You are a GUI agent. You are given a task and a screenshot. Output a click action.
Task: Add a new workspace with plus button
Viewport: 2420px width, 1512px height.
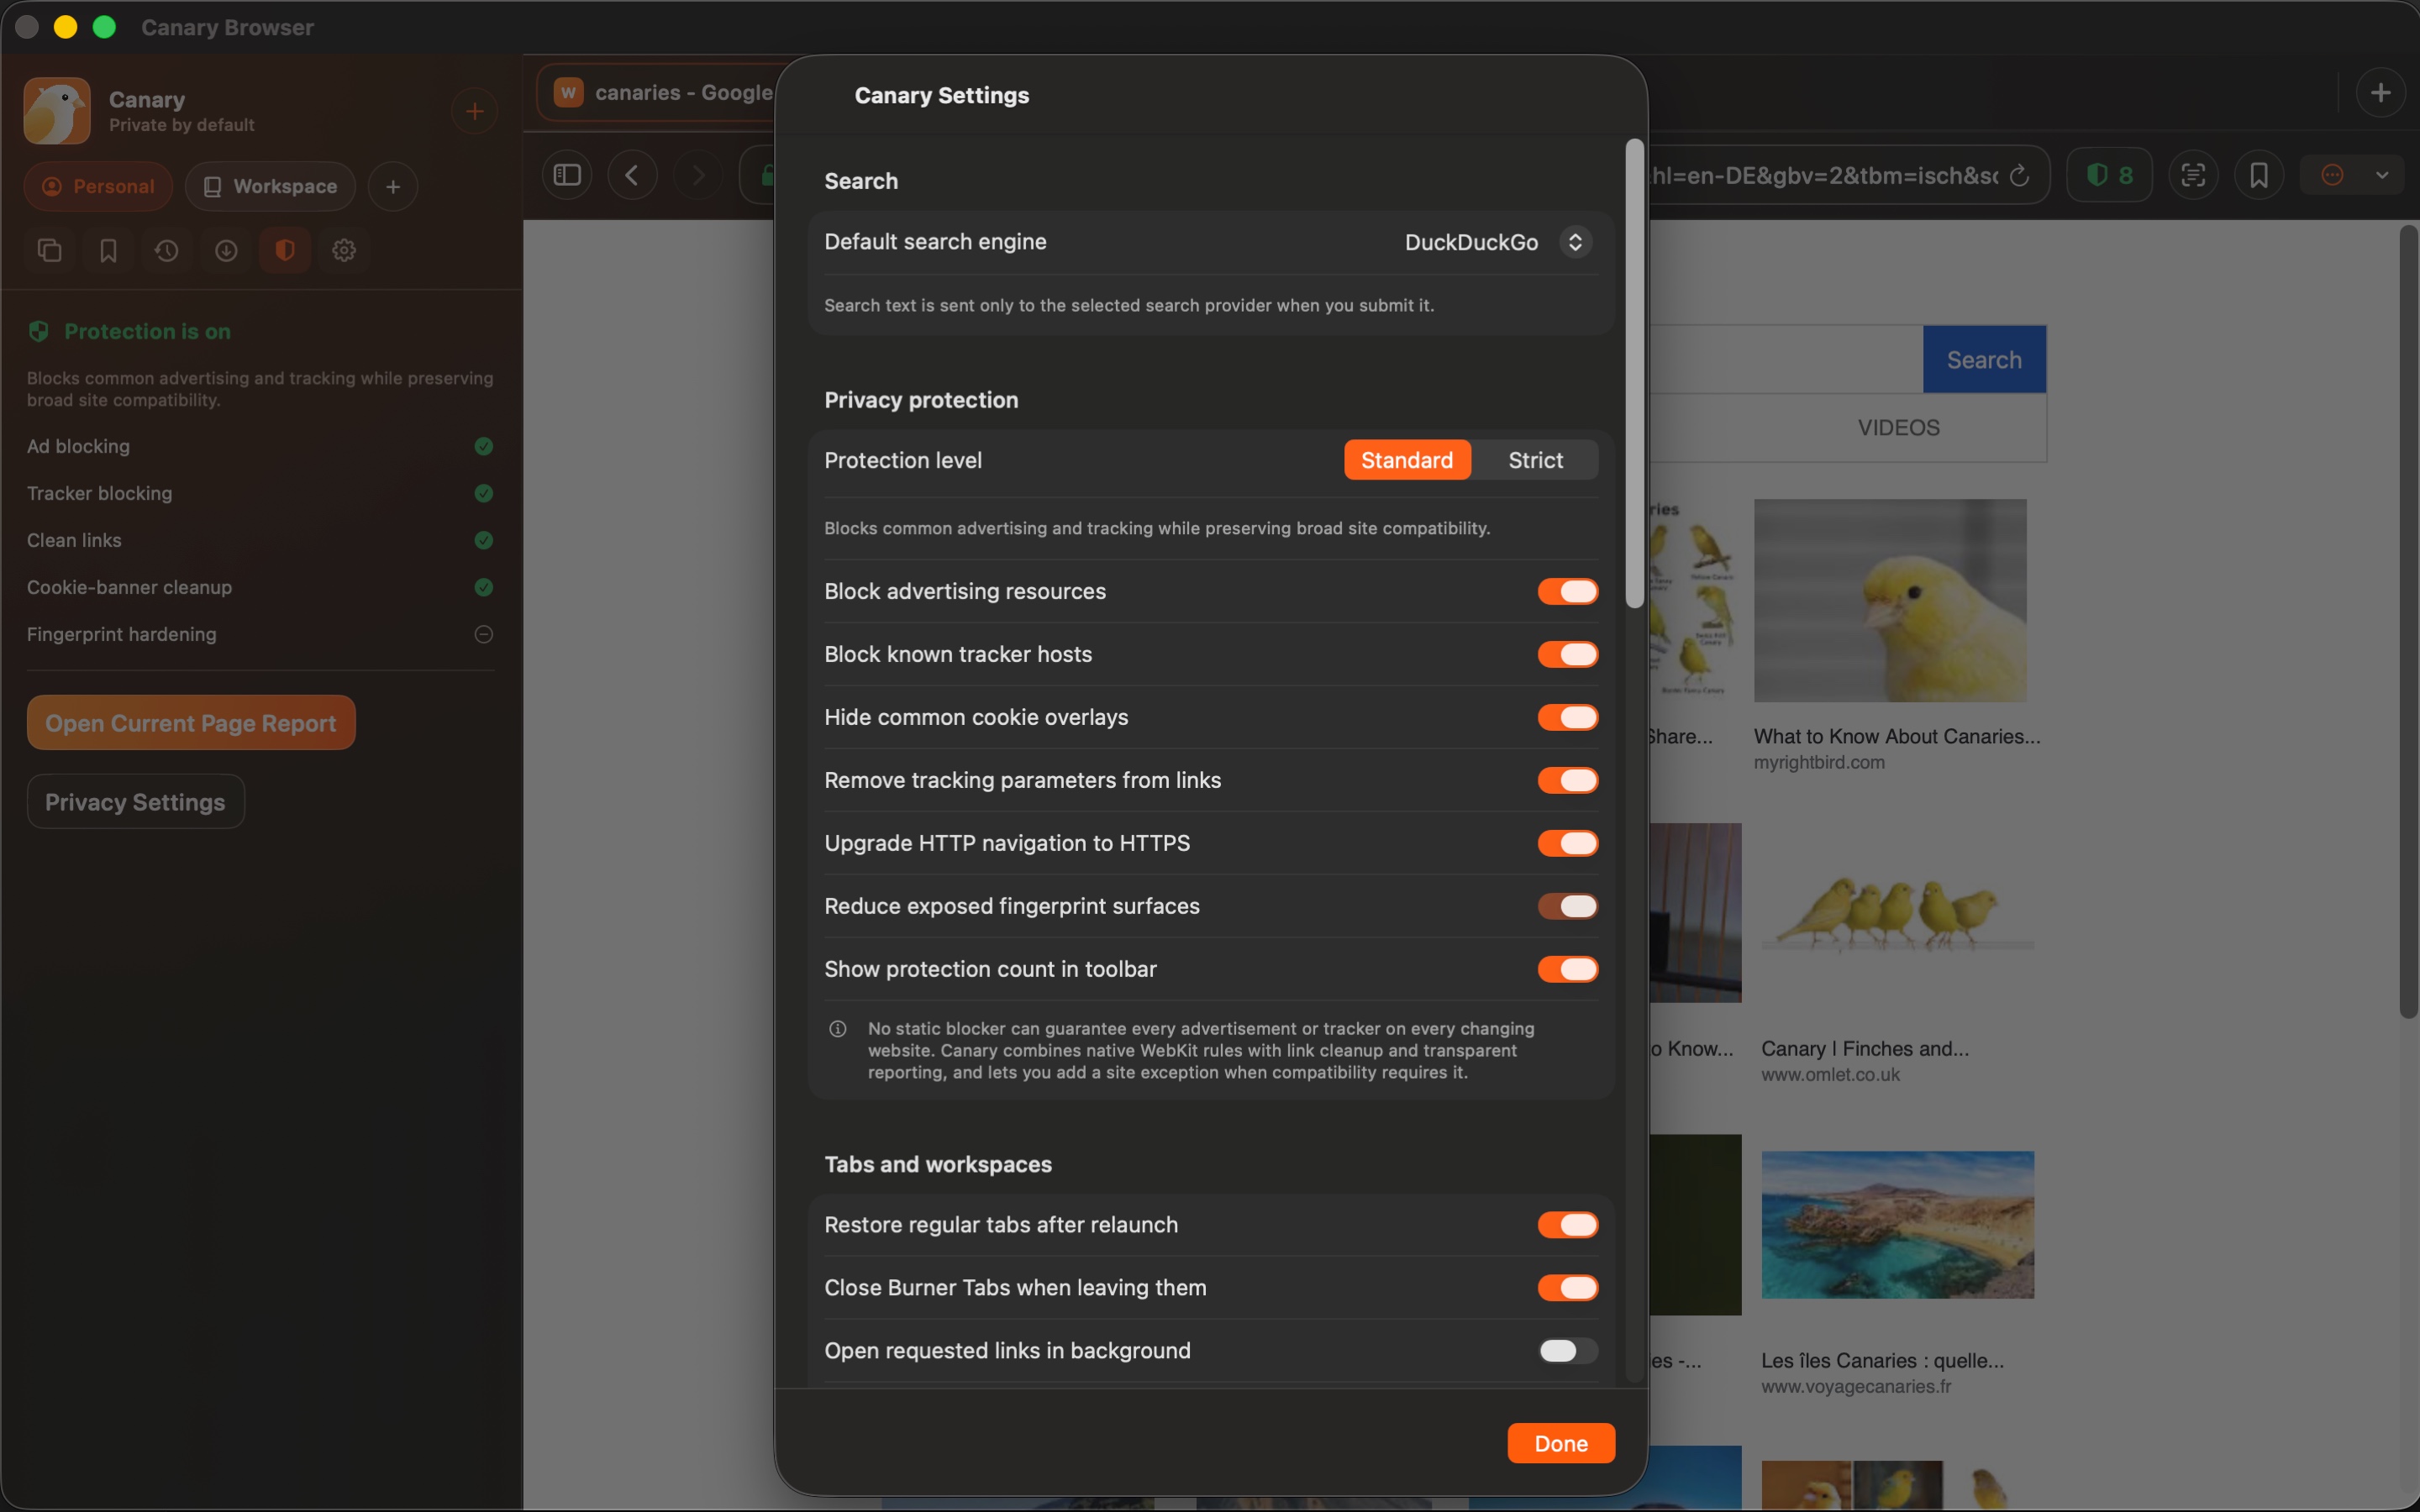[393, 187]
